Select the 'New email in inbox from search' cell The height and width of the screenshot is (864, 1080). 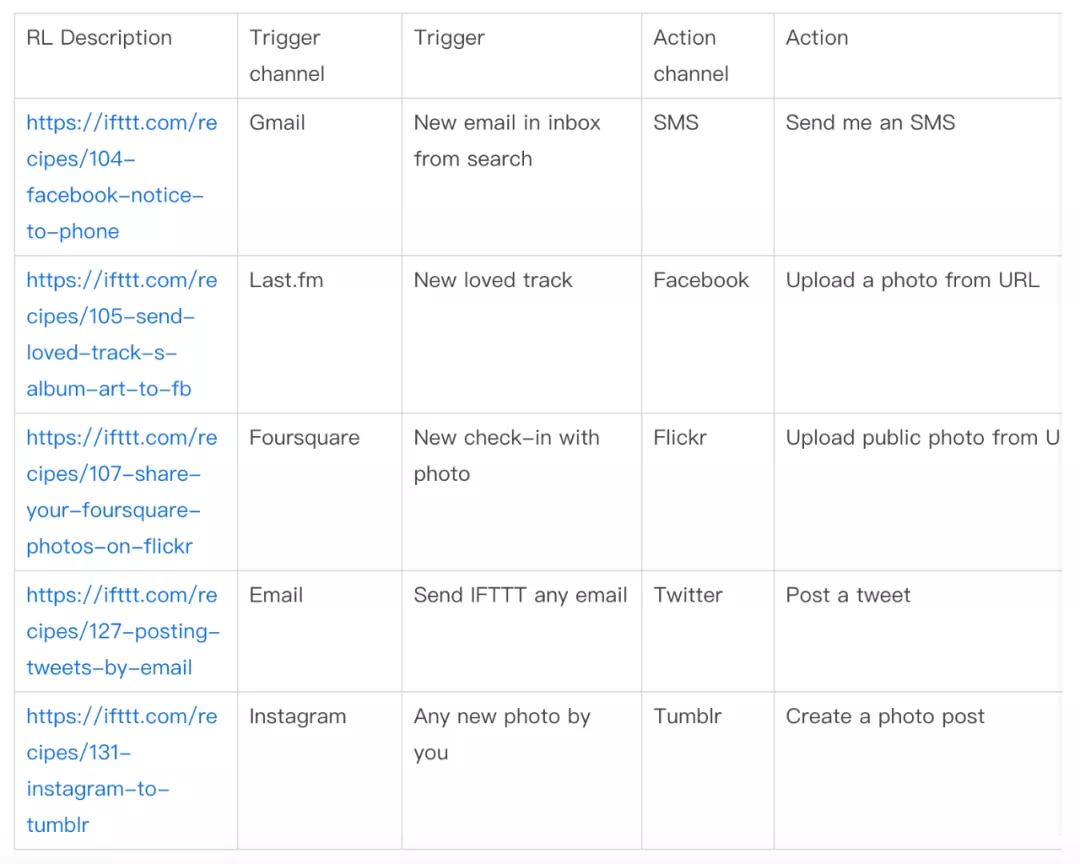click(507, 141)
